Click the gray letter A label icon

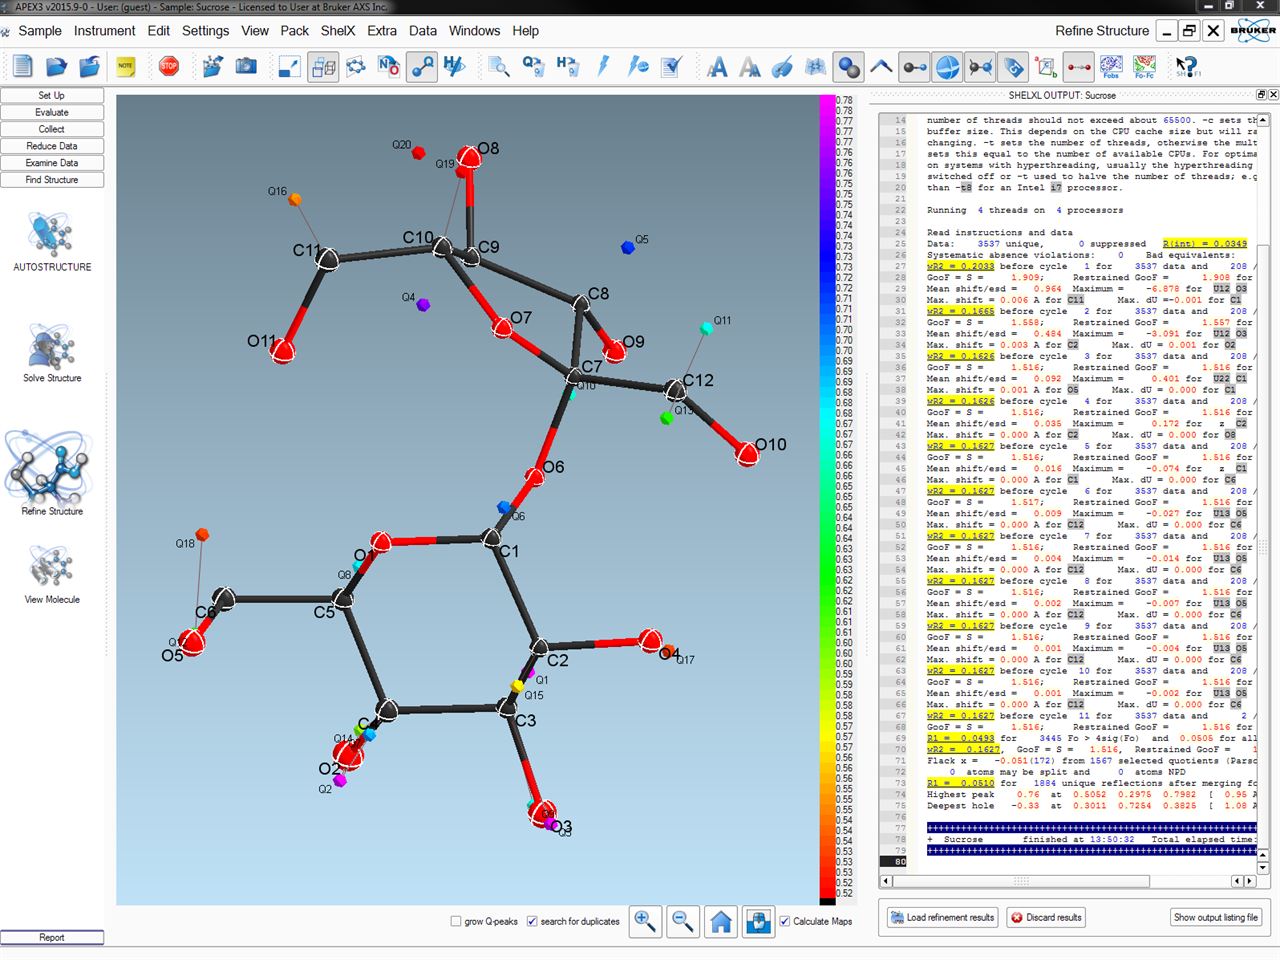tap(749, 67)
